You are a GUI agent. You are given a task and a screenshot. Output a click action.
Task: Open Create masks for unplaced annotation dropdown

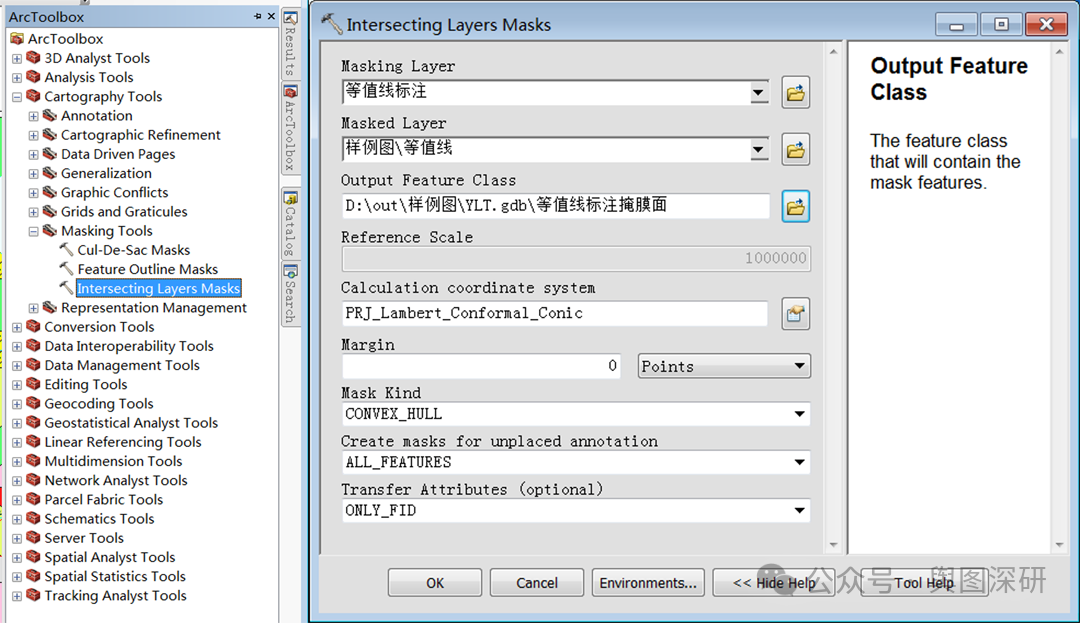799,463
